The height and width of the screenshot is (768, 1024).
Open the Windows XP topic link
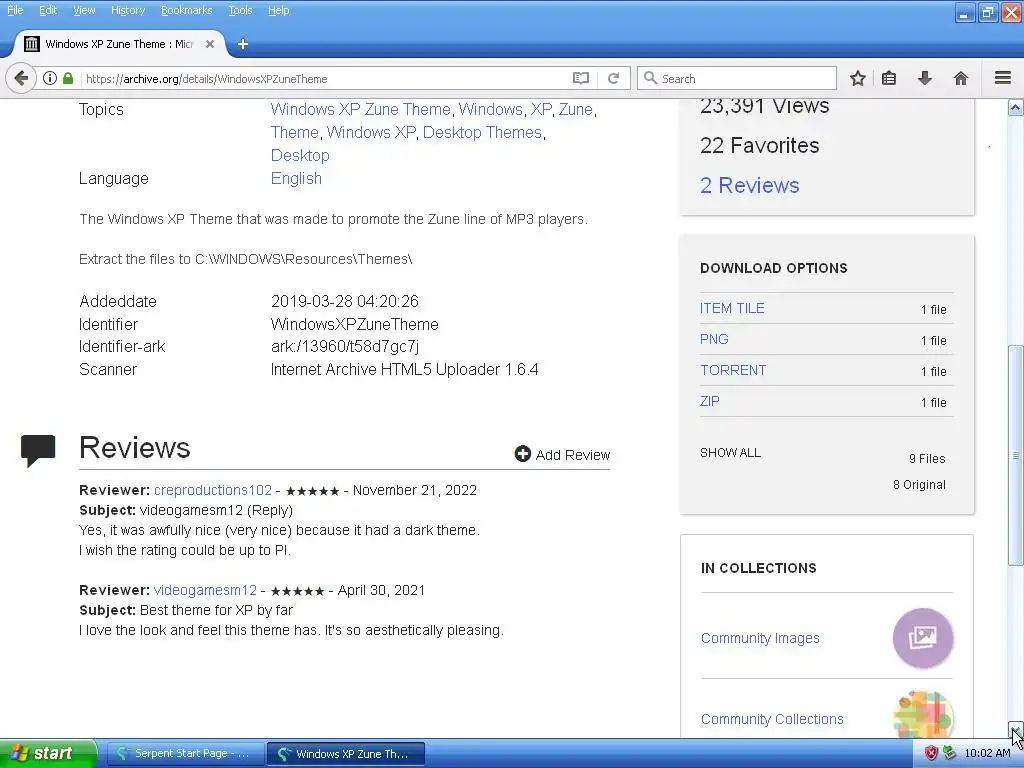[x=371, y=132]
